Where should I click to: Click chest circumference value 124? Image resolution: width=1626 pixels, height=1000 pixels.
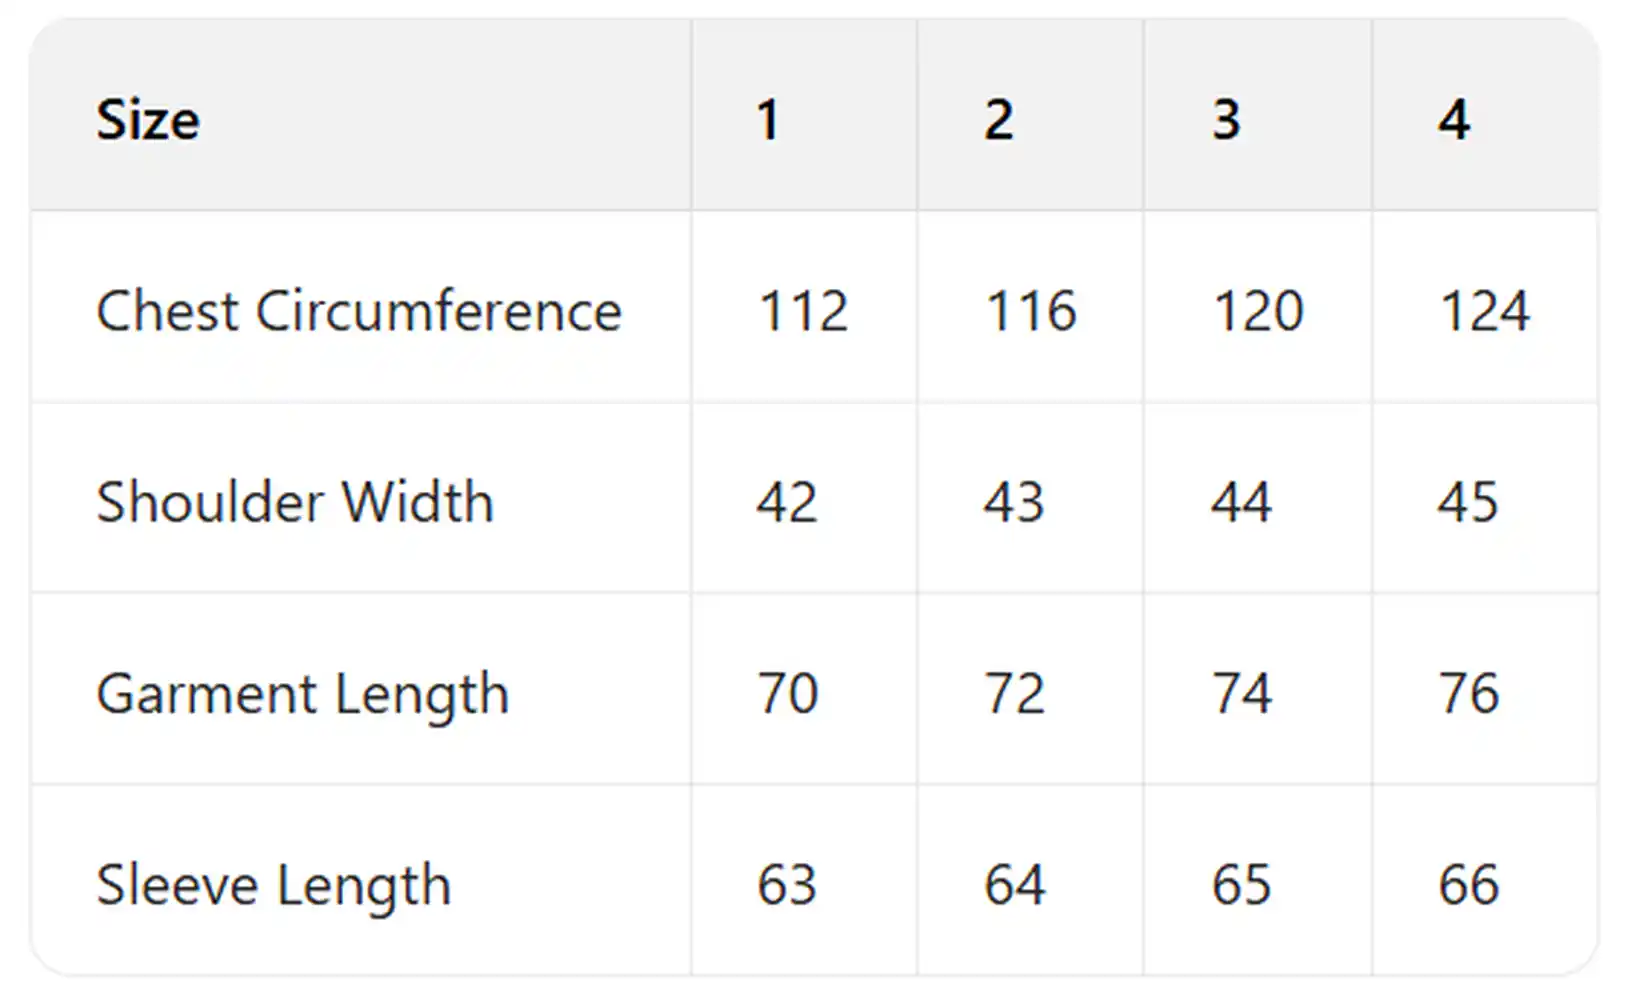tap(1485, 310)
